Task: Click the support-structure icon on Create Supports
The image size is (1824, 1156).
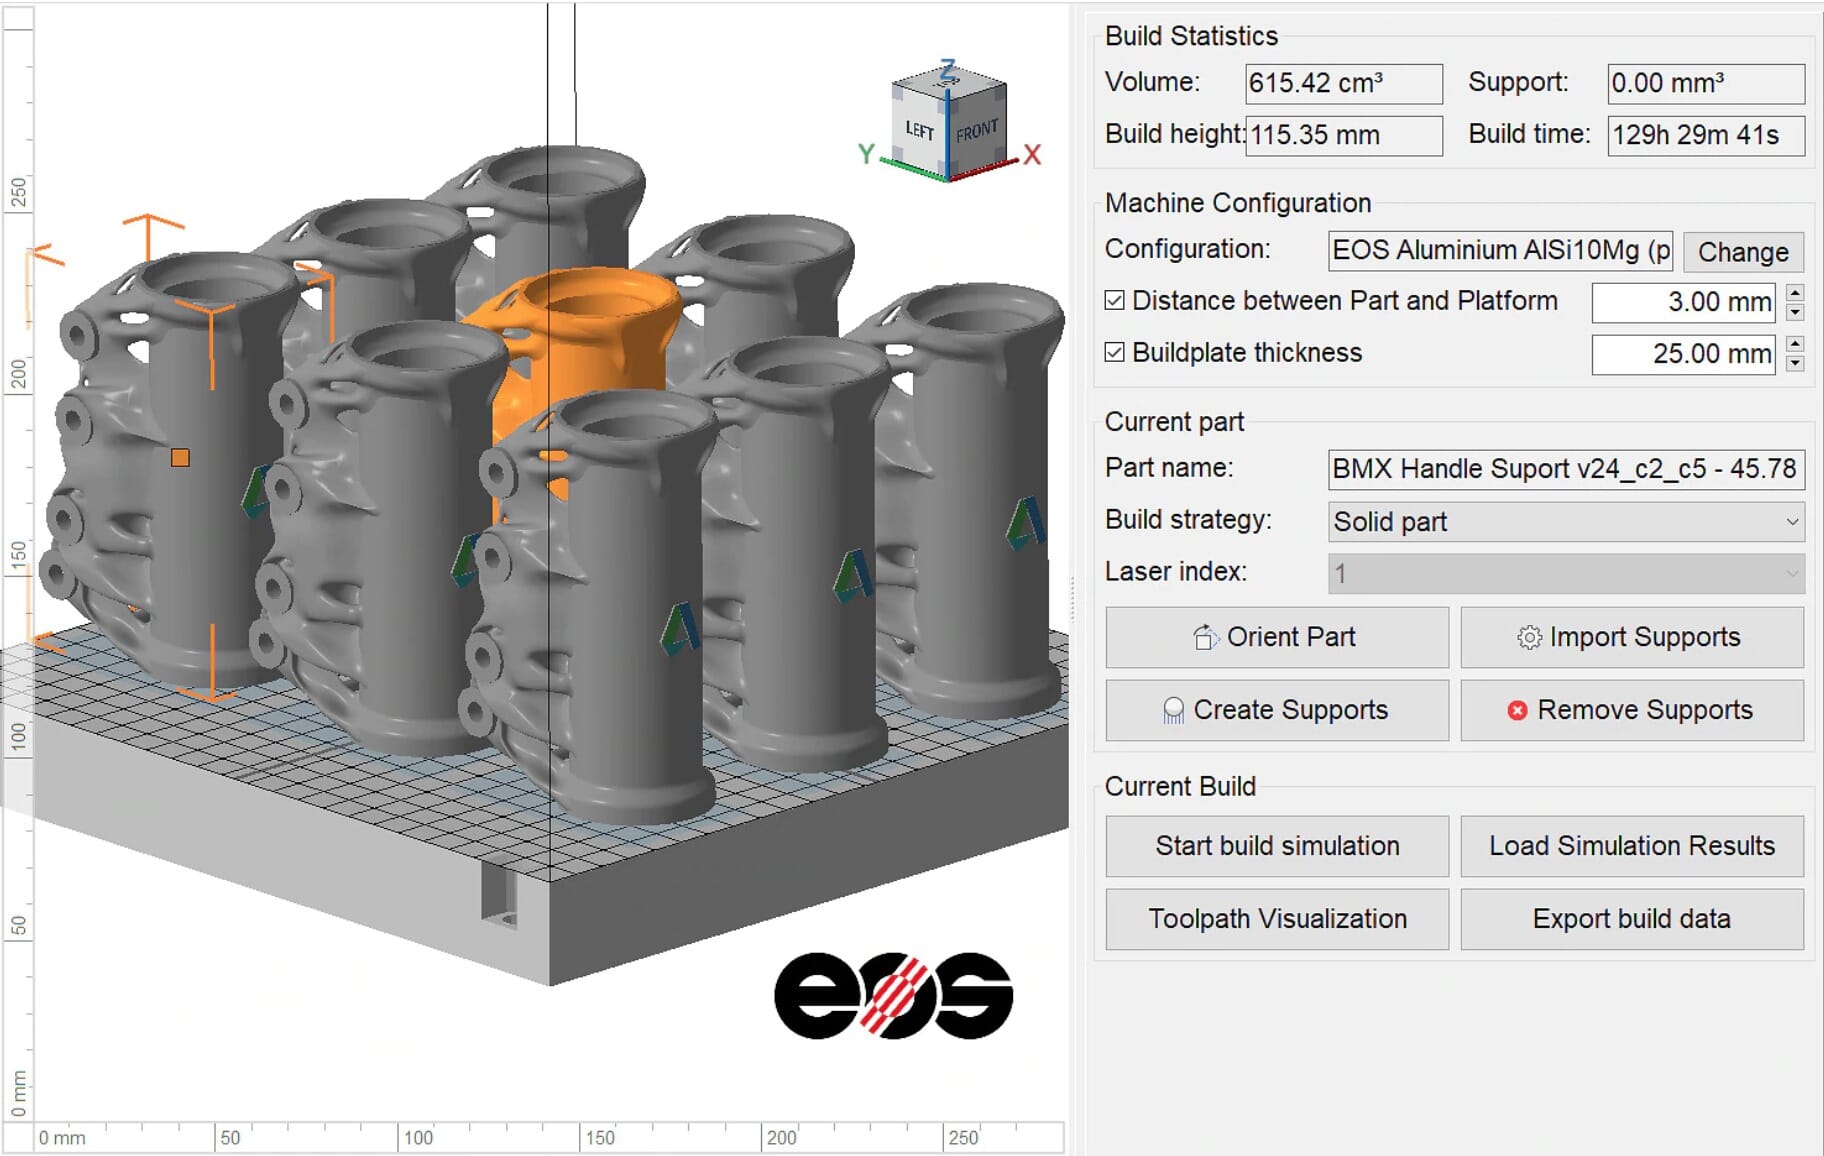Action: point(1173,710)
